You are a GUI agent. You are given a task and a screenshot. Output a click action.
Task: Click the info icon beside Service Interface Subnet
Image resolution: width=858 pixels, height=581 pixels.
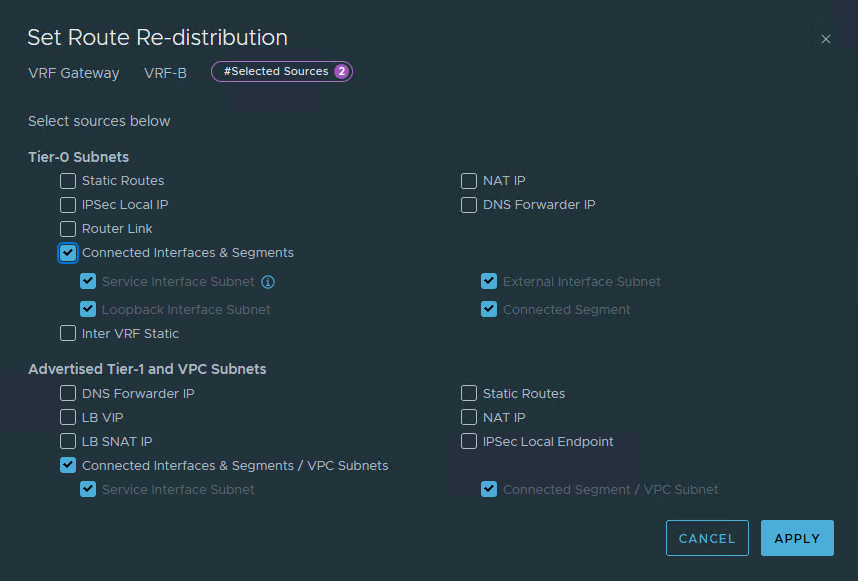click(268, 282)
